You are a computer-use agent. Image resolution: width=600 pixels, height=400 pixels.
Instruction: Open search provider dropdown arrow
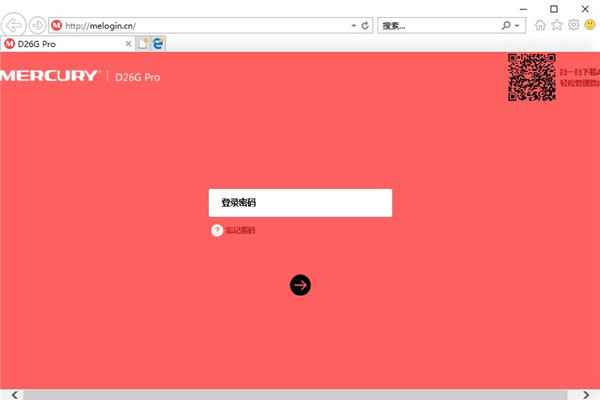click(517, 26)
